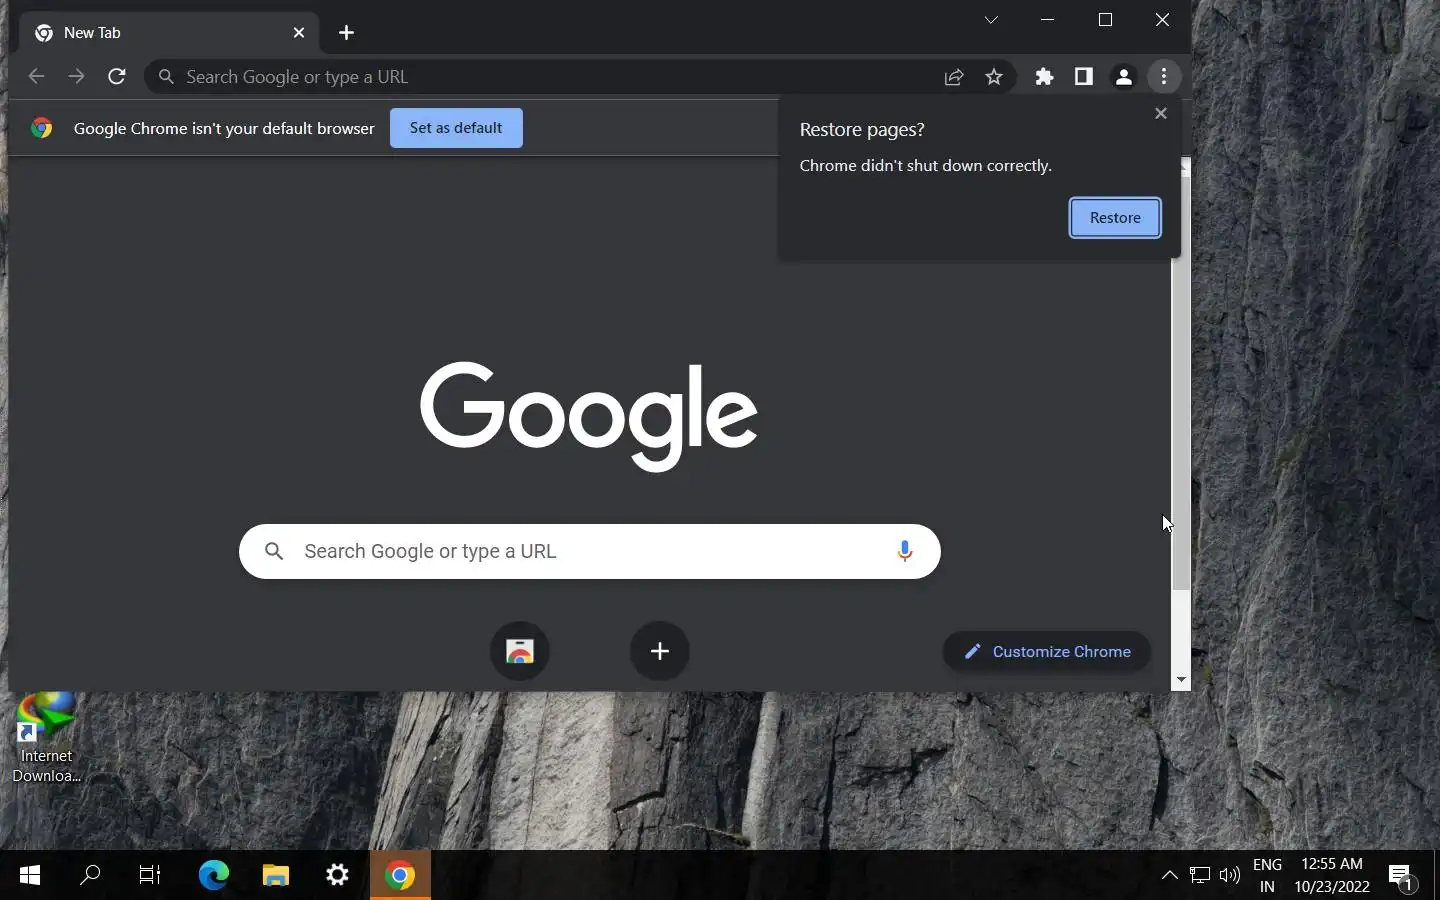
Task: Launch Microsoft Edge from taskbar
Action: tap(213, 876)
